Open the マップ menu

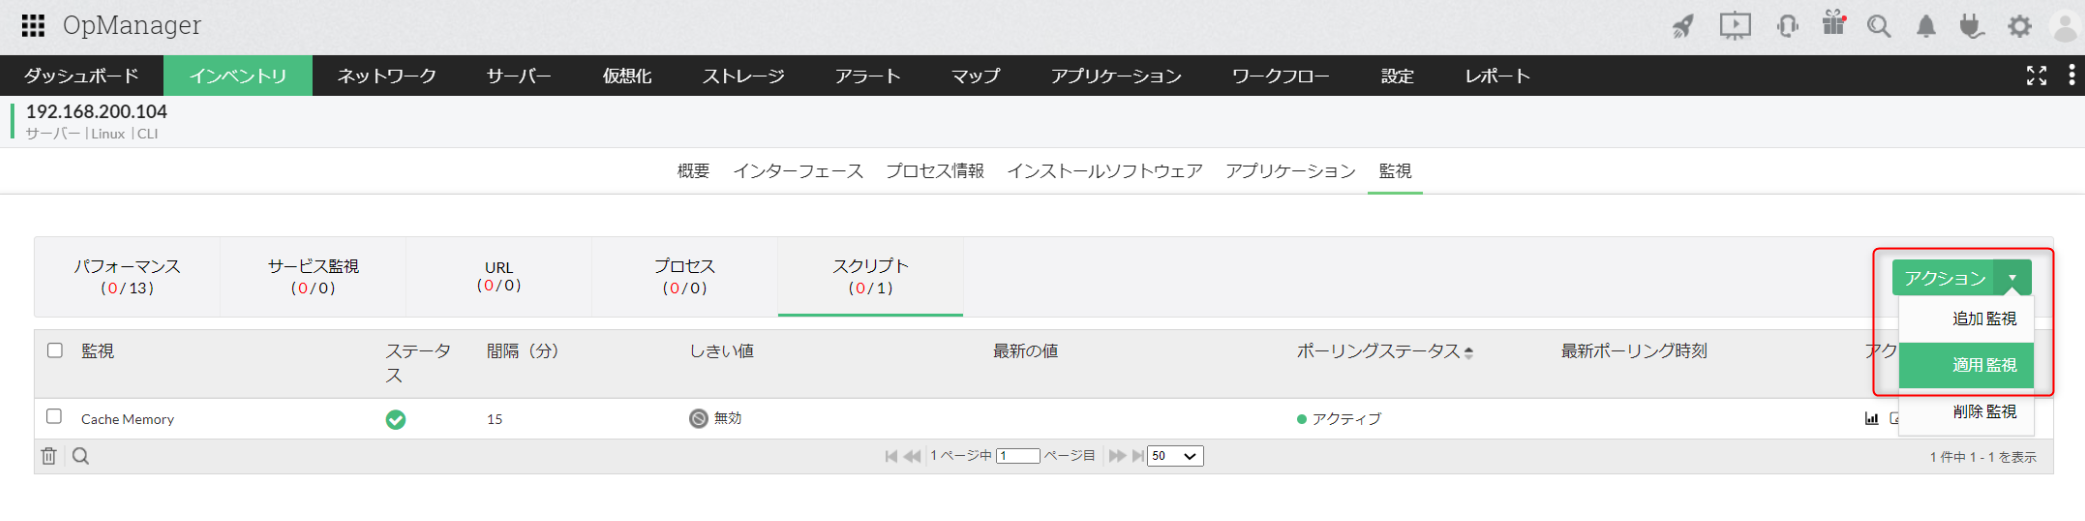[x=975, y=76]
